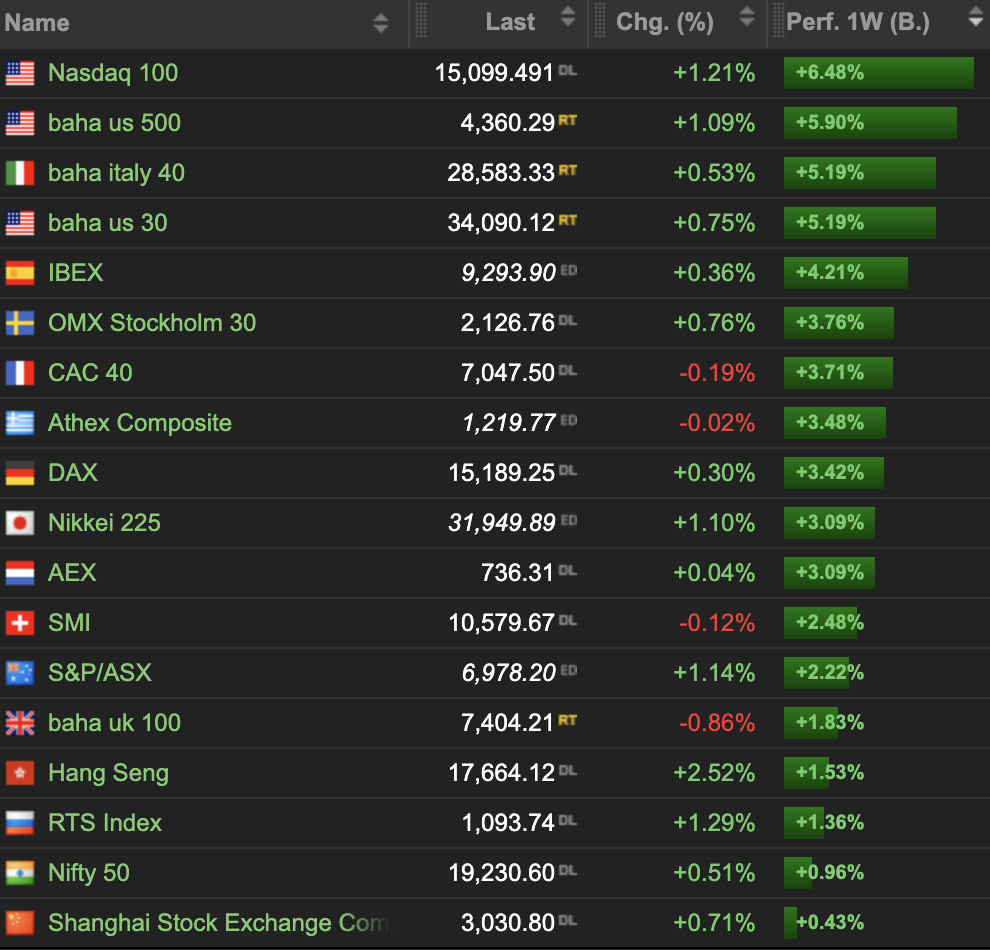
Task: Click the +2.52% change for Hang Seng
Action: click(x=714, y=773)
